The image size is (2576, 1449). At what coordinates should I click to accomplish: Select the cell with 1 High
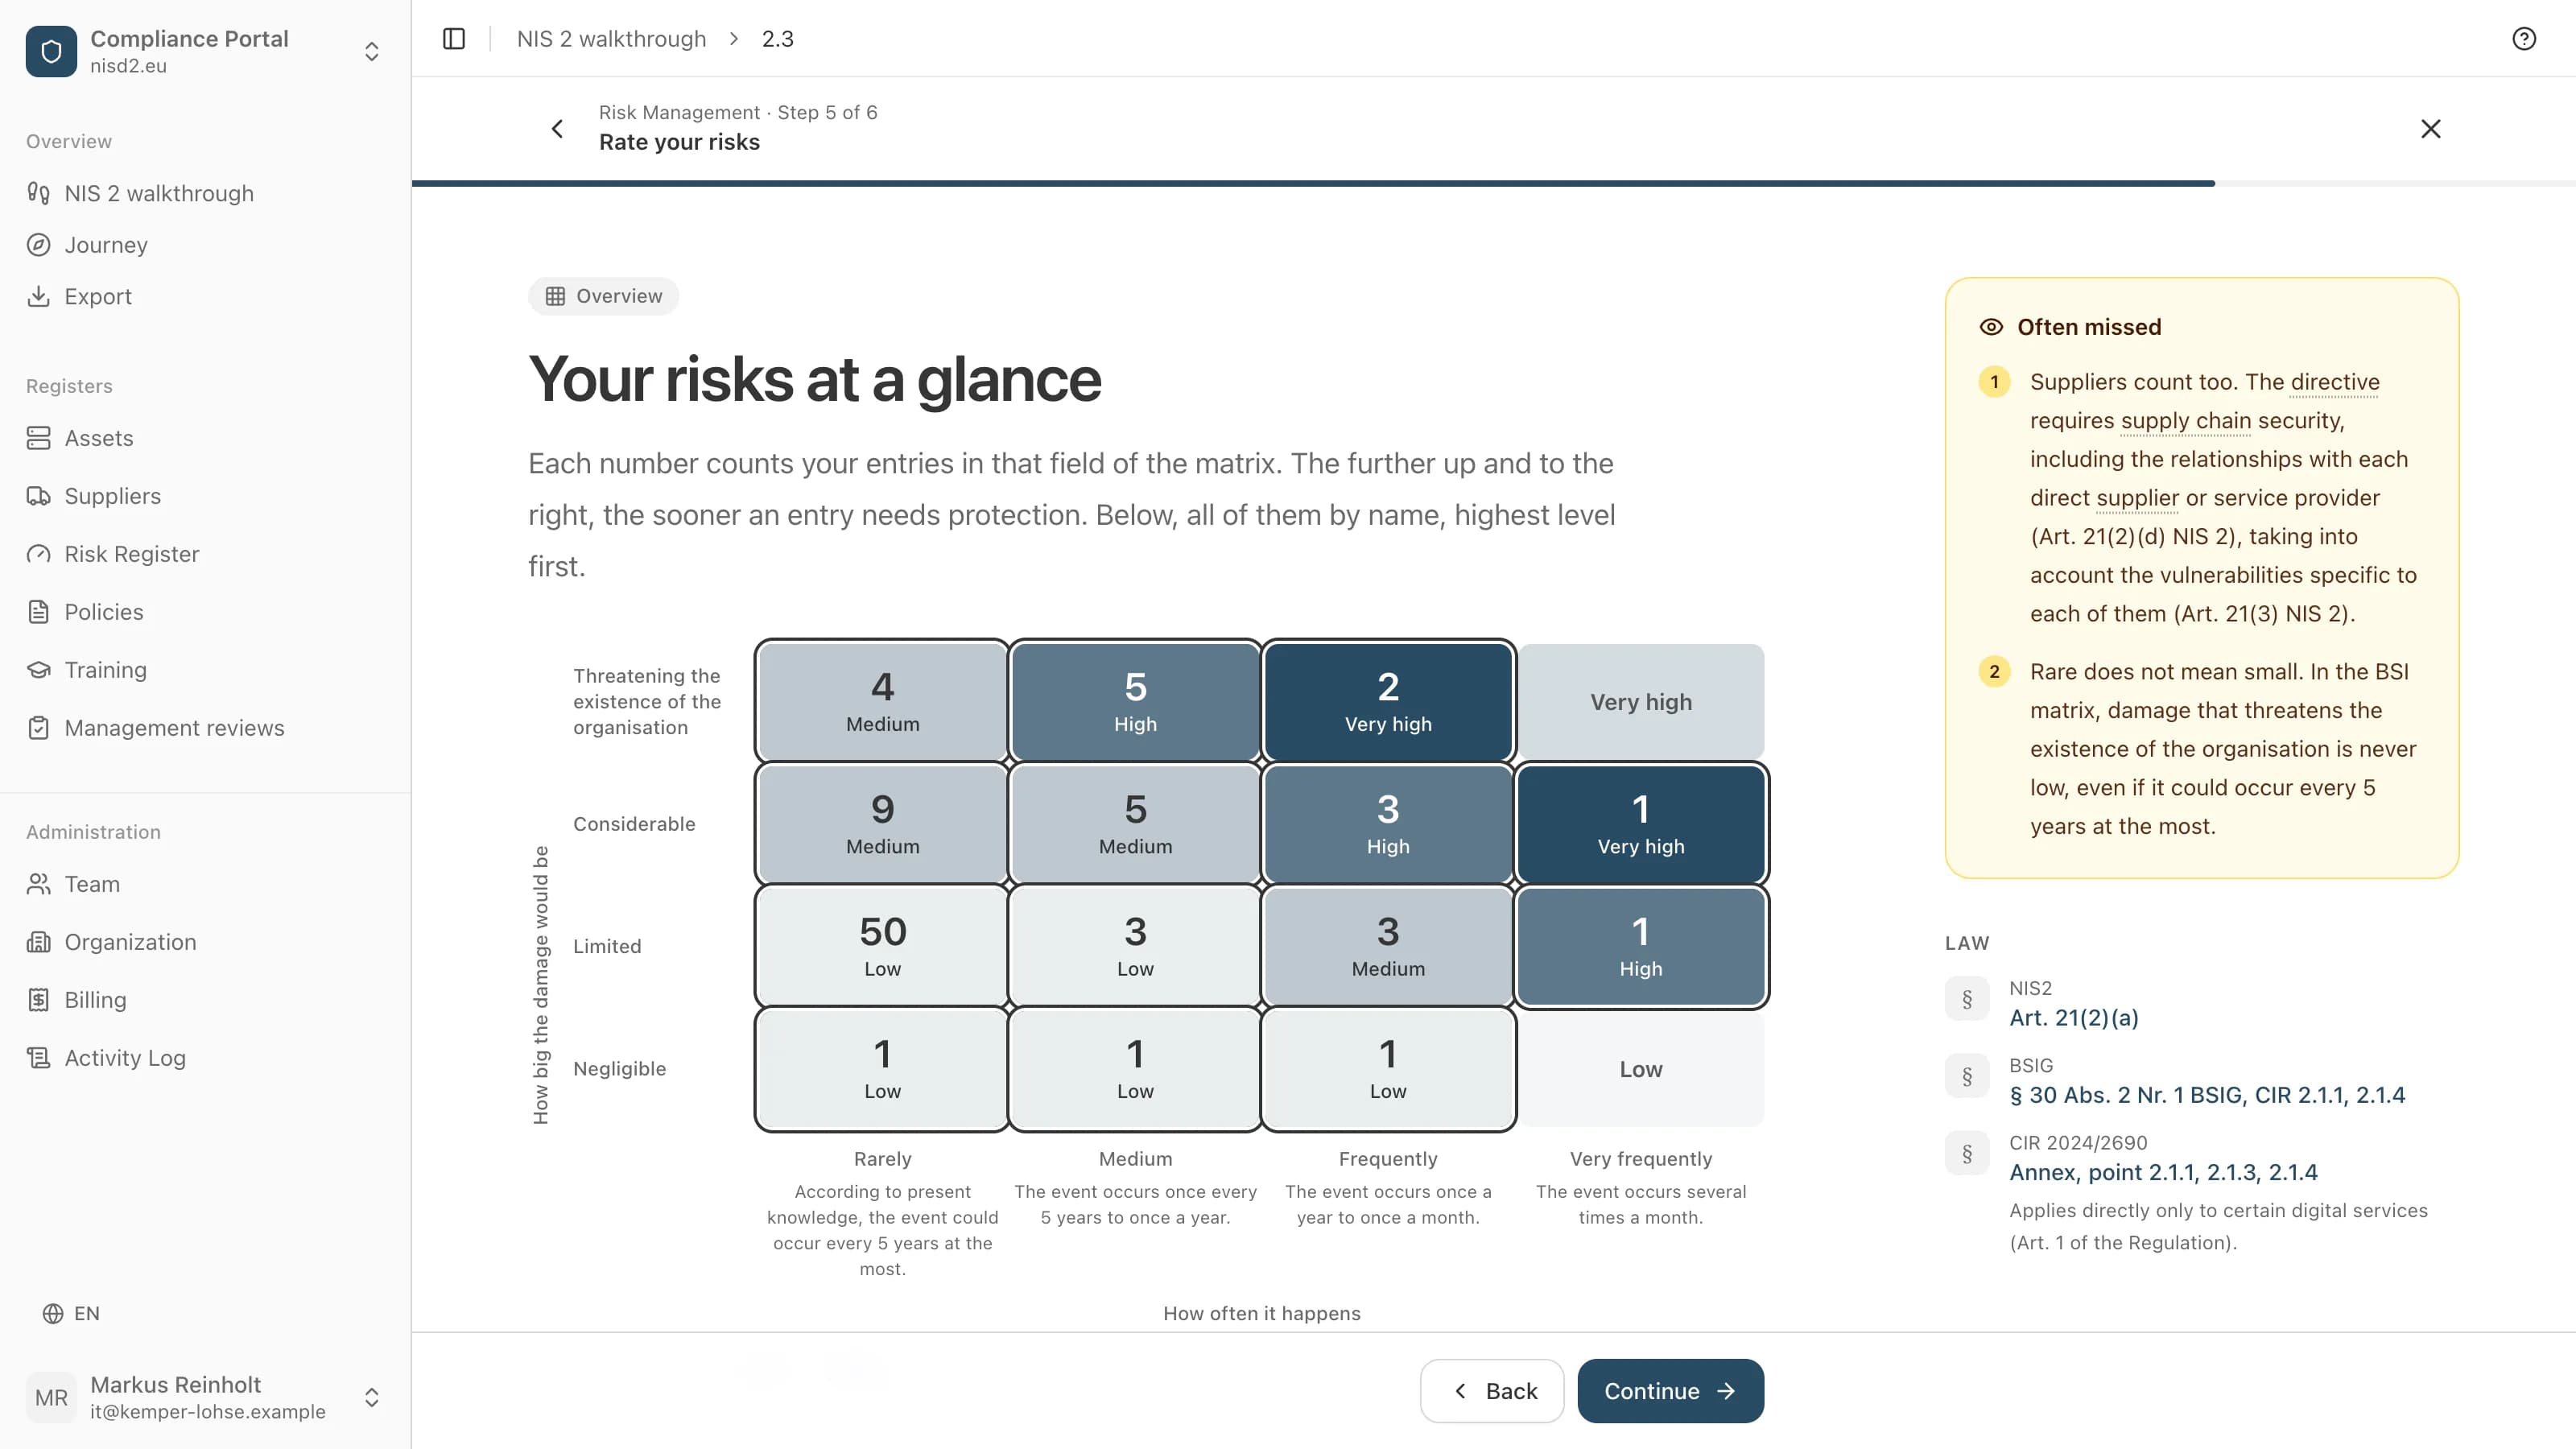click(1640, 946)
